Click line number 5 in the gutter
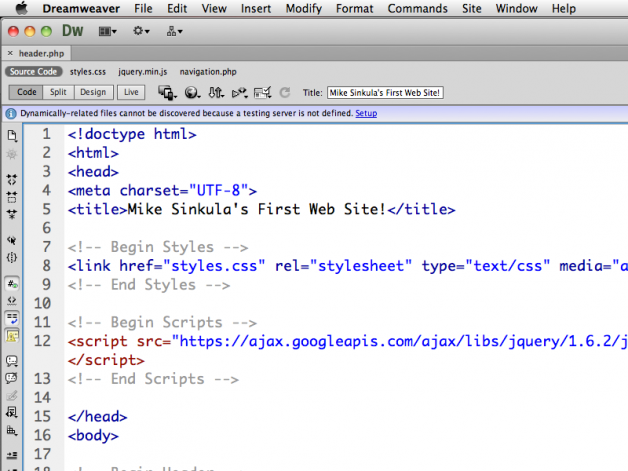The image size is (628, 471). click(x=47, y=209)
